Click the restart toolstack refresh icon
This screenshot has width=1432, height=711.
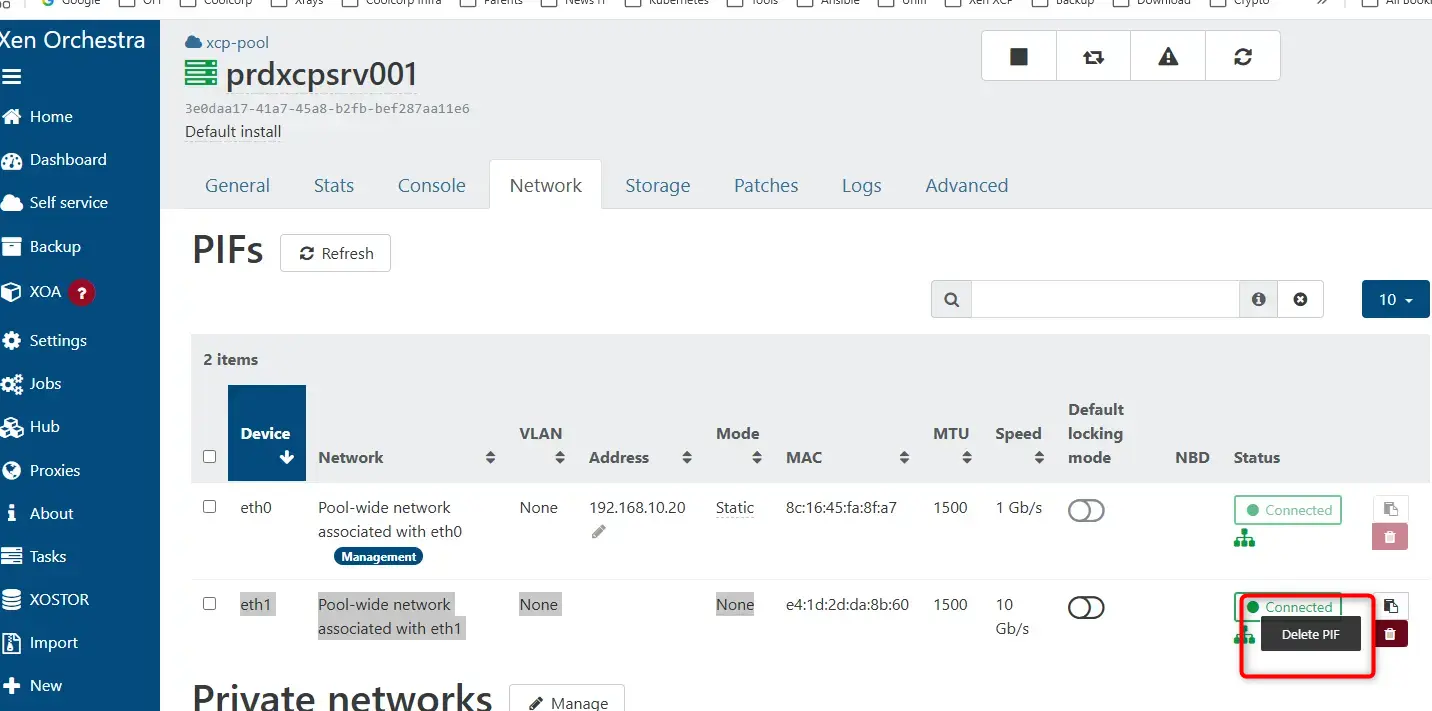pyautogui.click(x=1243, y=57)
